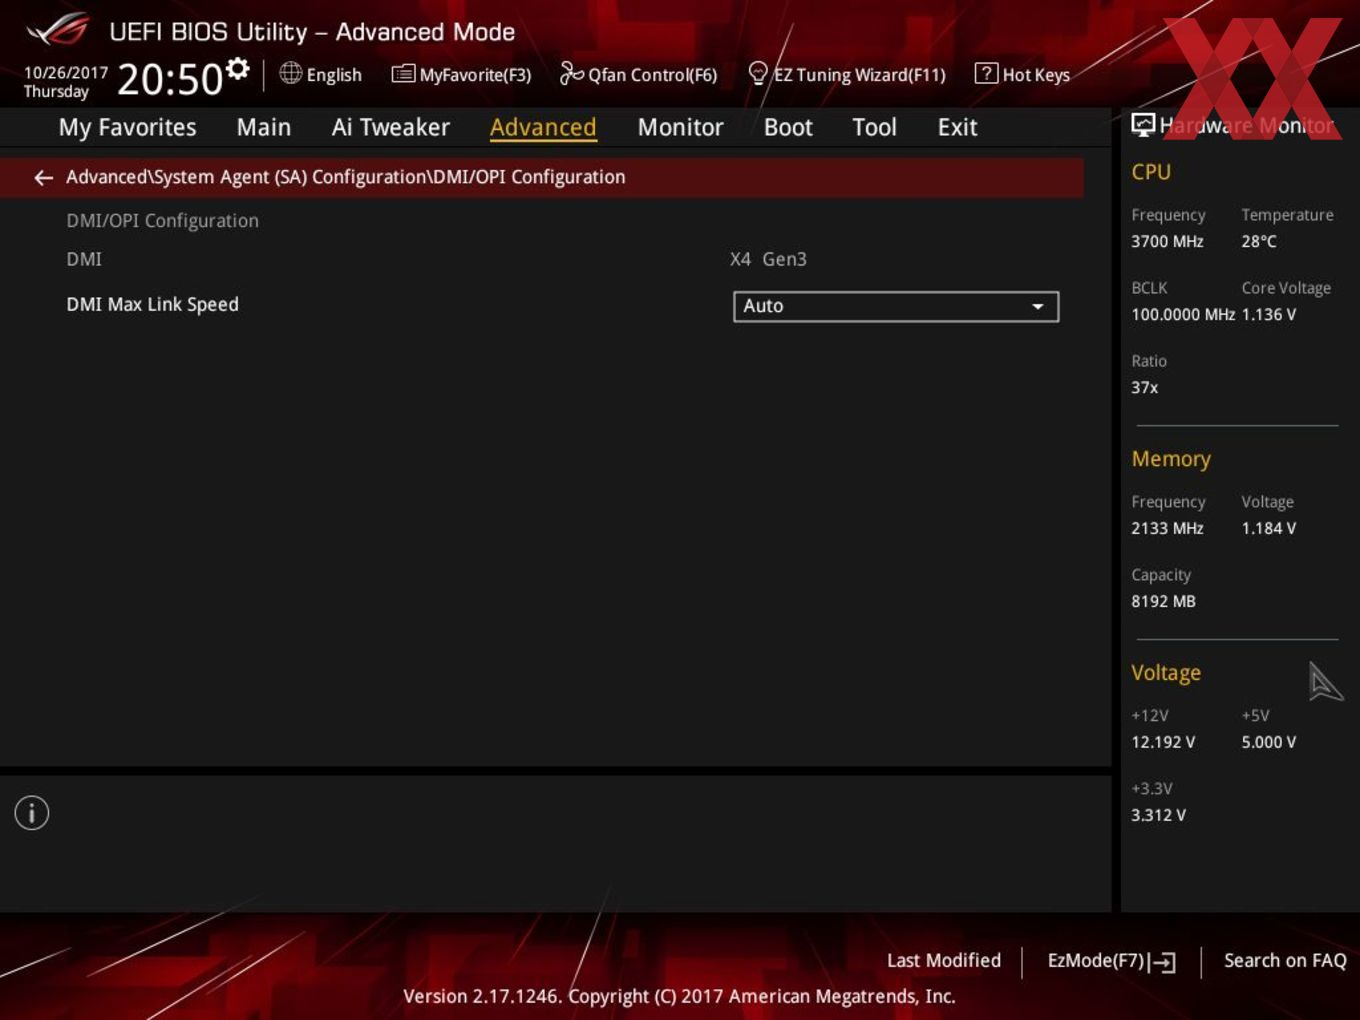Click the ROG logo in header
The image size is (1360, 1020).
point(58,30)
